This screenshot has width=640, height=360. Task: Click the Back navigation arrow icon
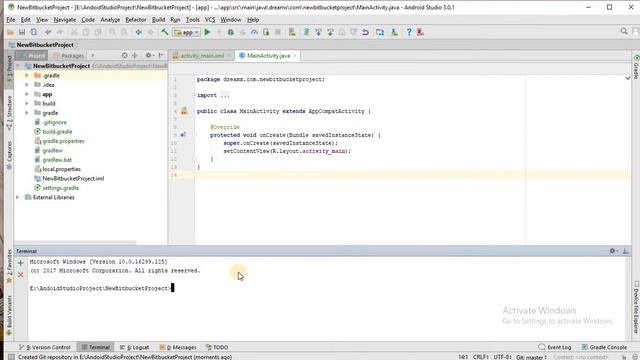point(139,32)
